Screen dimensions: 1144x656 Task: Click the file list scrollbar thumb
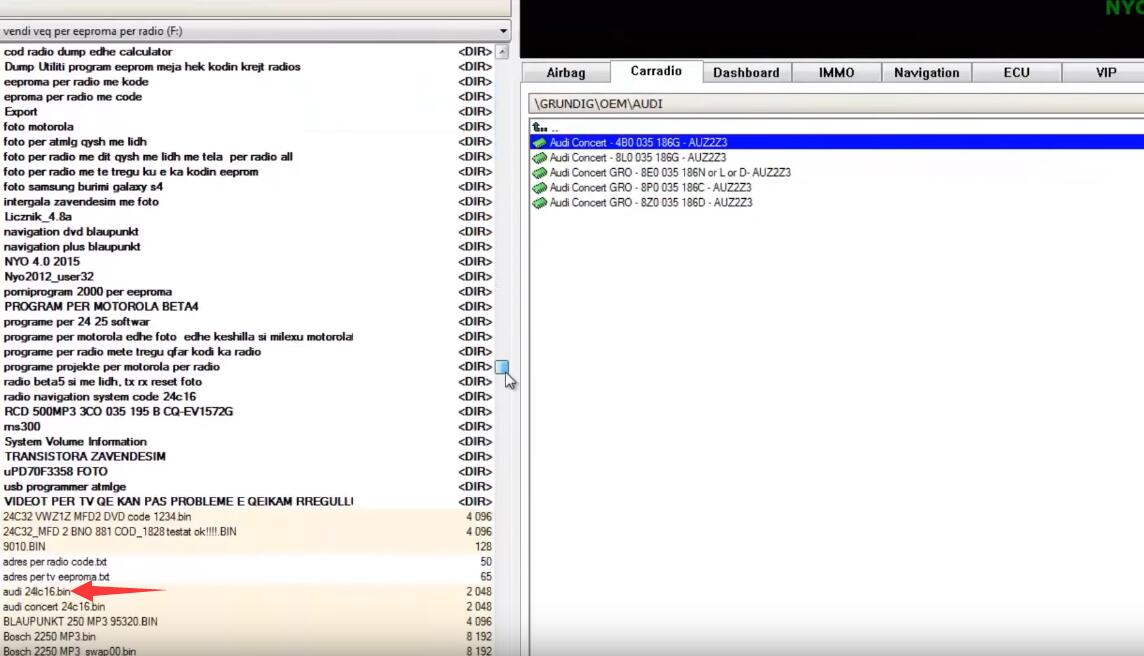pyautogui.click(x=502, y=367)
